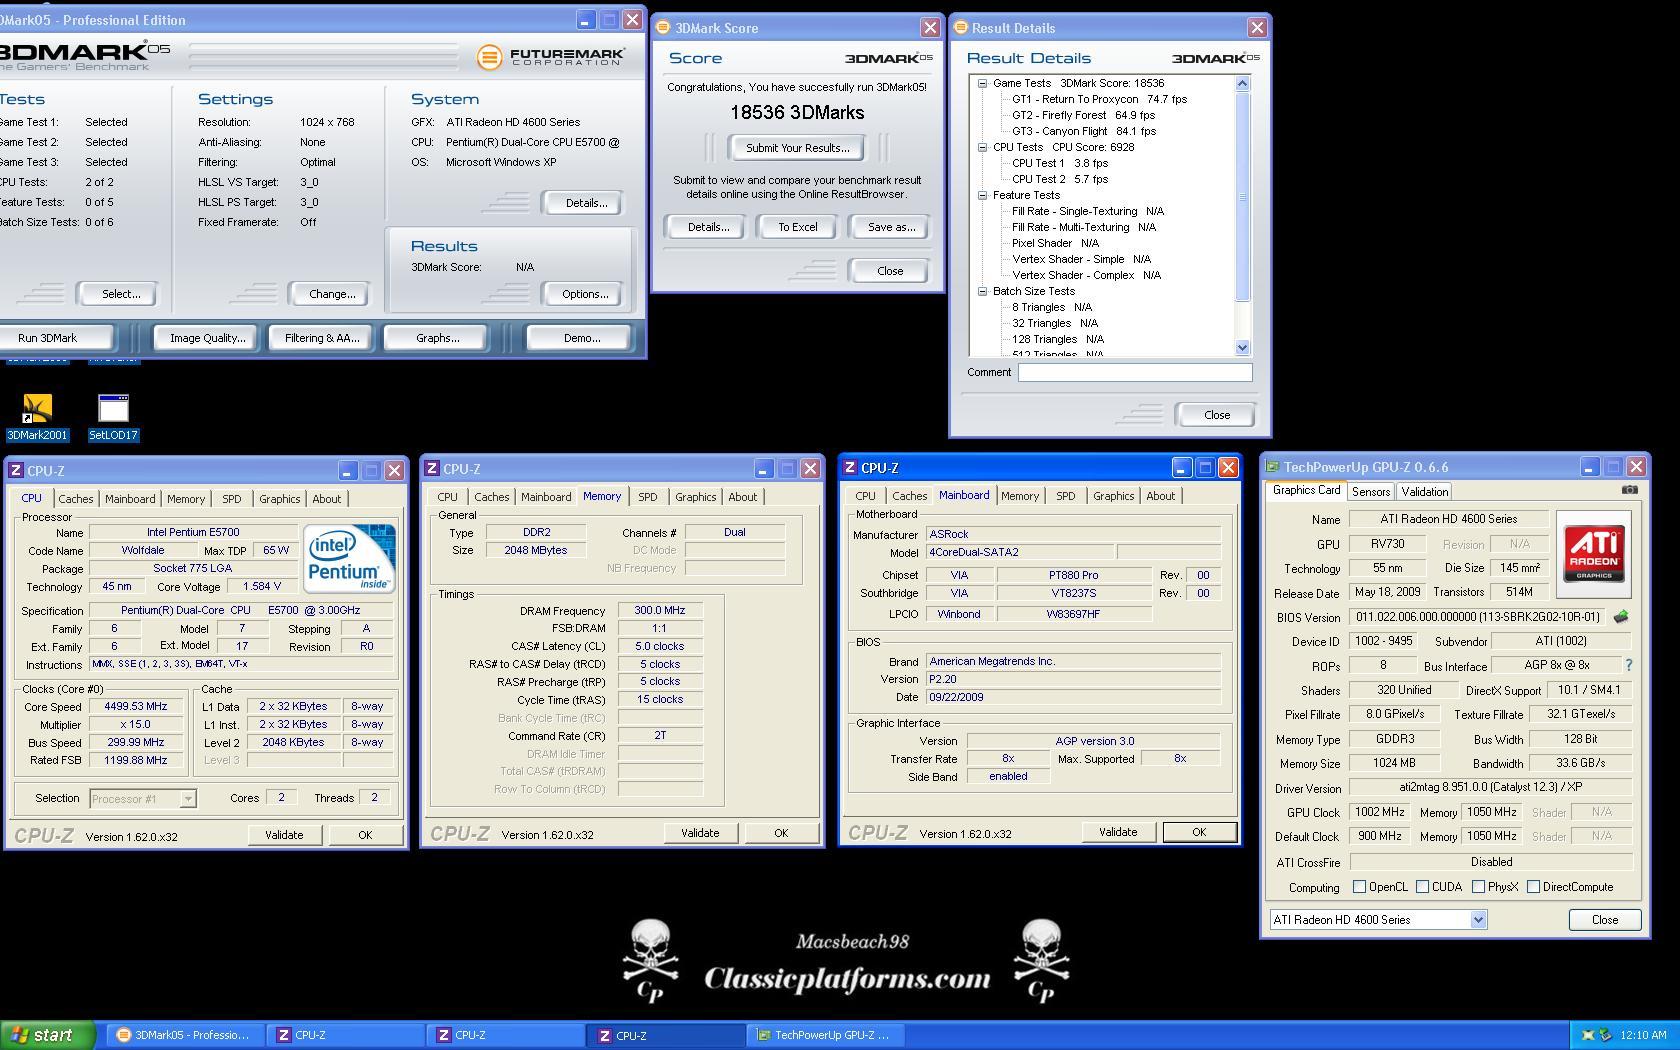Collapse the Feature Tests tree node
Image resolution: width=1680 pixels, height=1050 pixels.
[982, 195]
